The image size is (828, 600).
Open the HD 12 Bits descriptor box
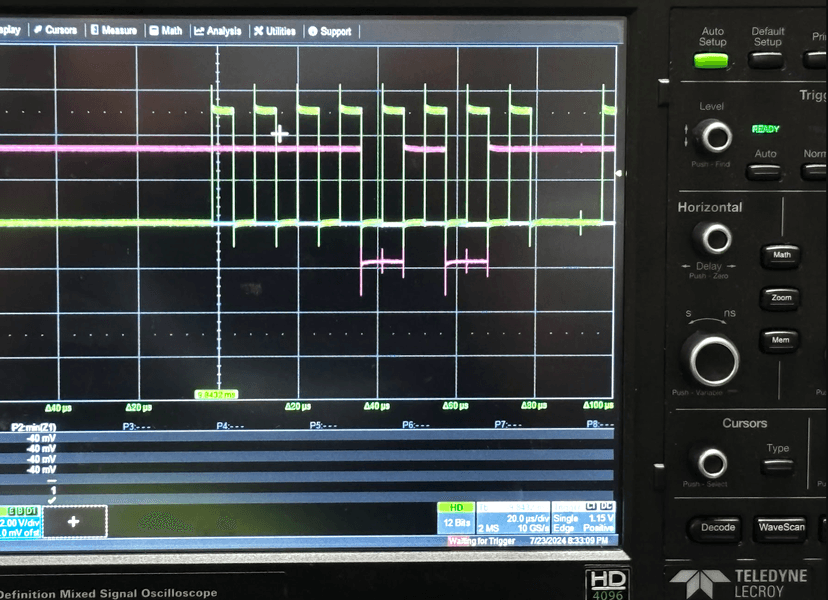coord(455,516)
